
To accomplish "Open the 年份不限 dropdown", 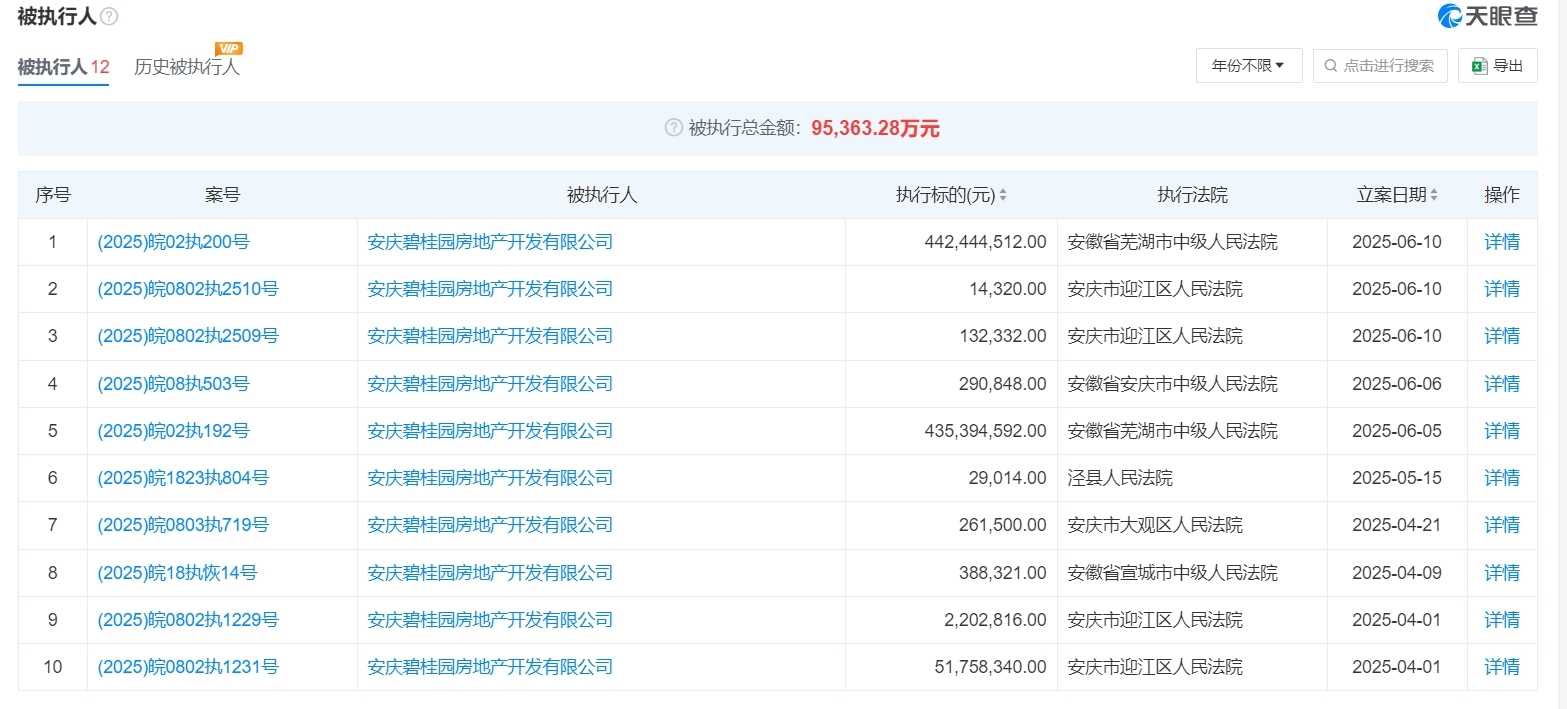I will click(x=1249, y=66).
